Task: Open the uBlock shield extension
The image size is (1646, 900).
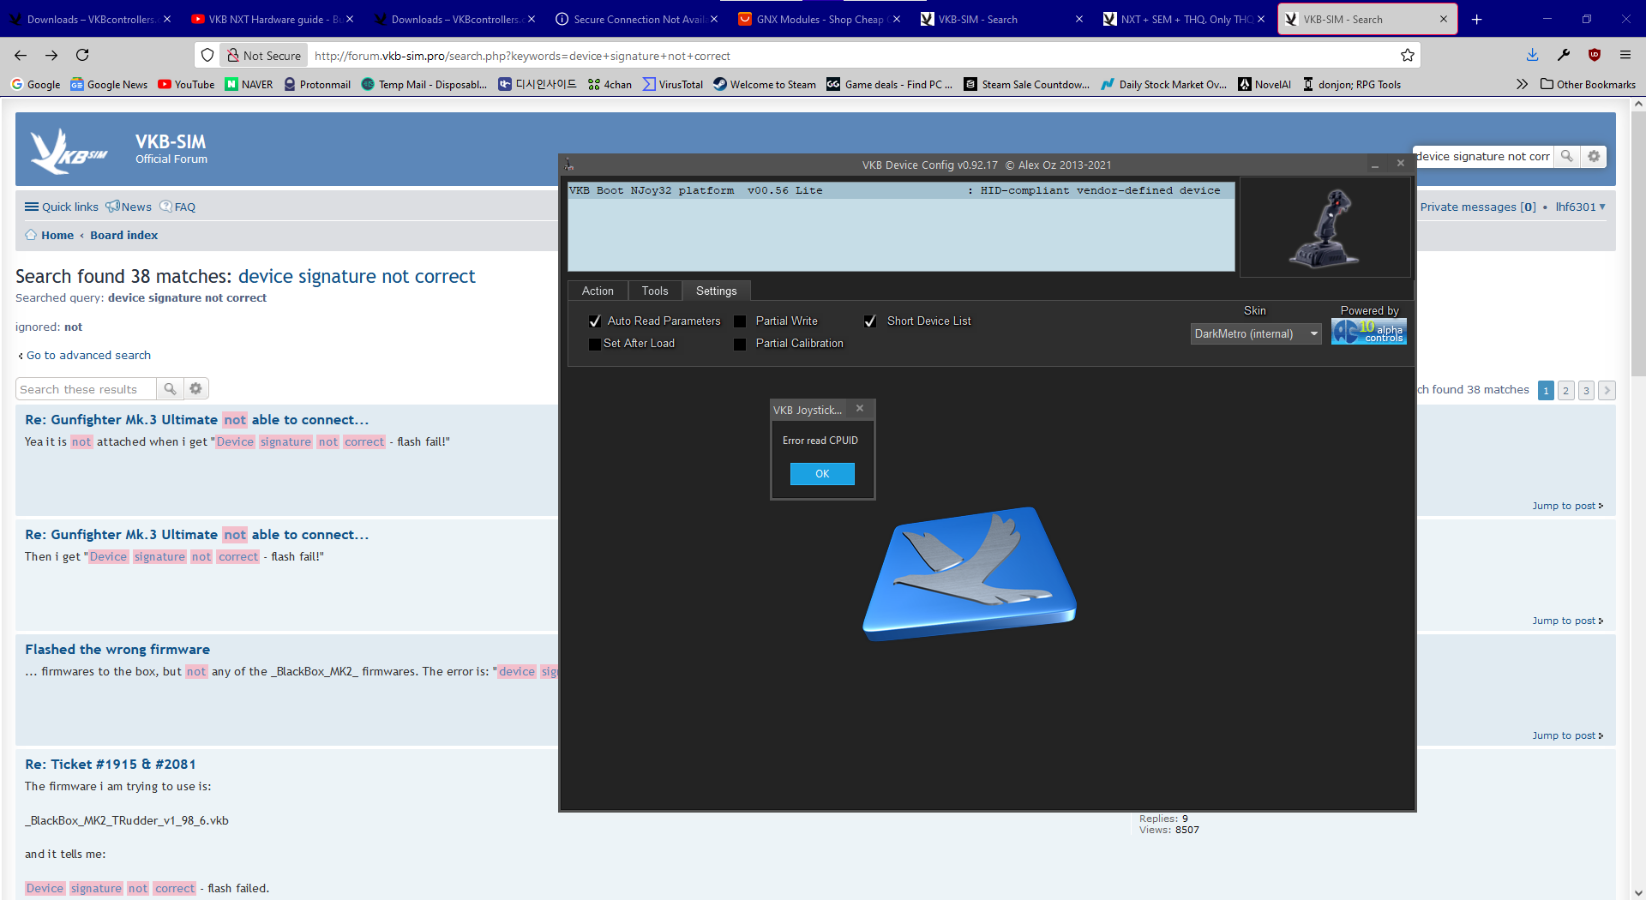Action: click(1594, 55)
